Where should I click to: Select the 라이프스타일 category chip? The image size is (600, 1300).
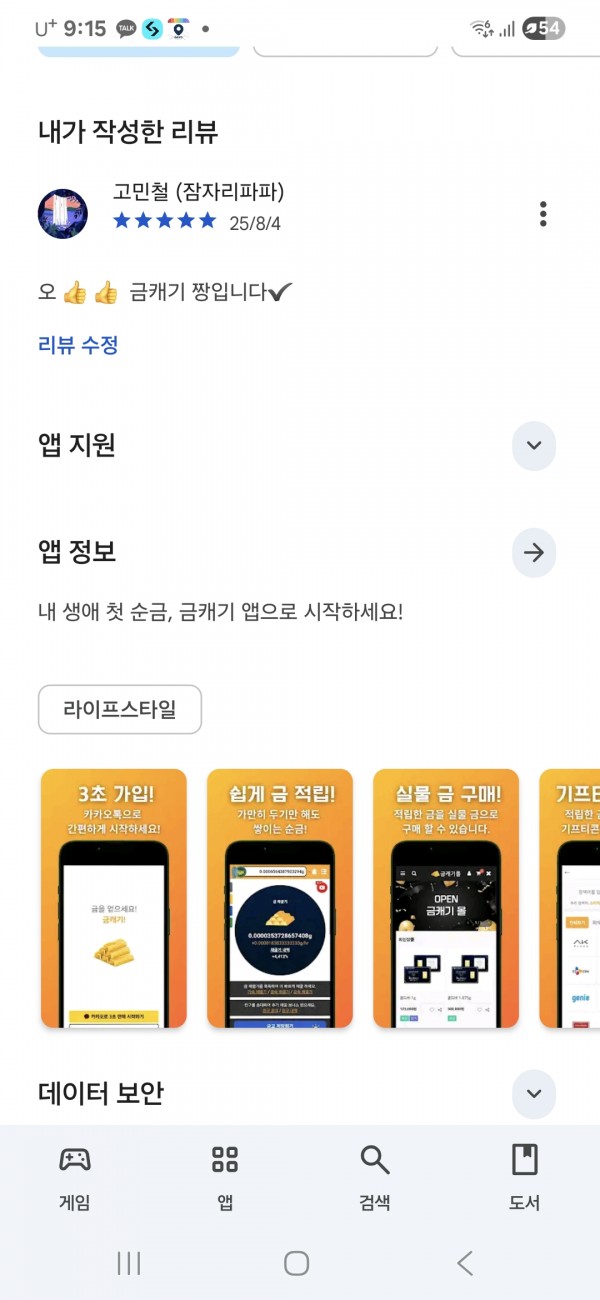coord(120,710)
